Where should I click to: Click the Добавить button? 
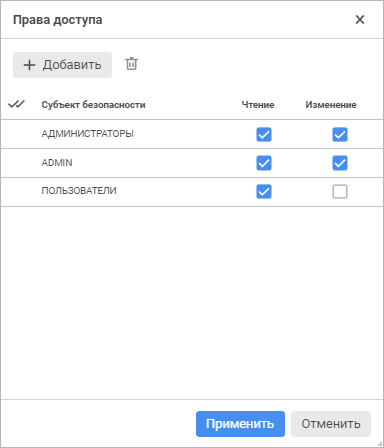(x=62, y=65)
